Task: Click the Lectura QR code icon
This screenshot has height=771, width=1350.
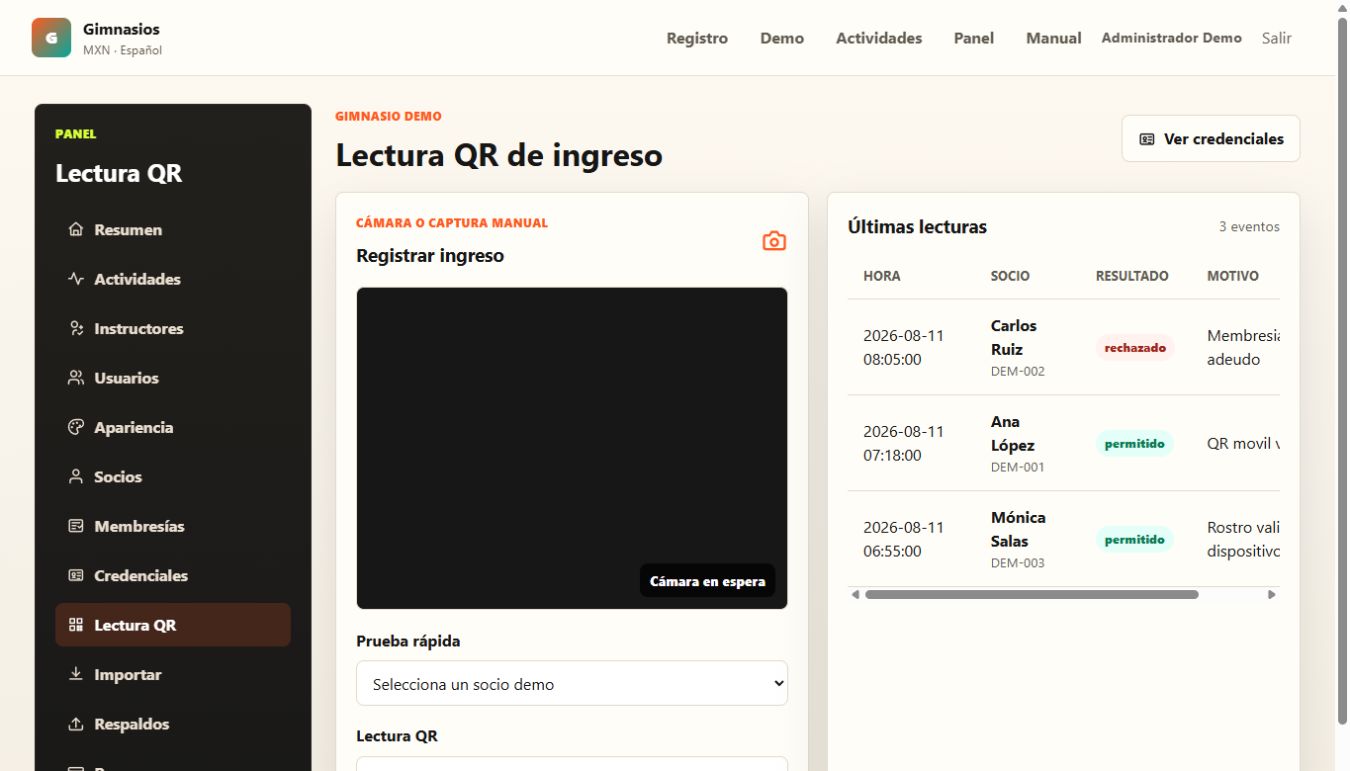Action: coord(75,625)
